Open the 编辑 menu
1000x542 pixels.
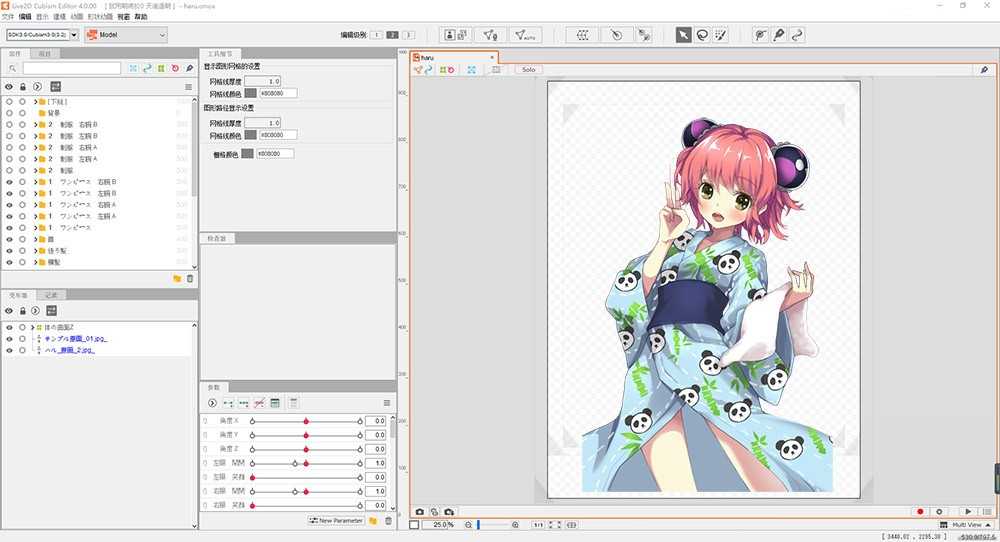point(25,17)
